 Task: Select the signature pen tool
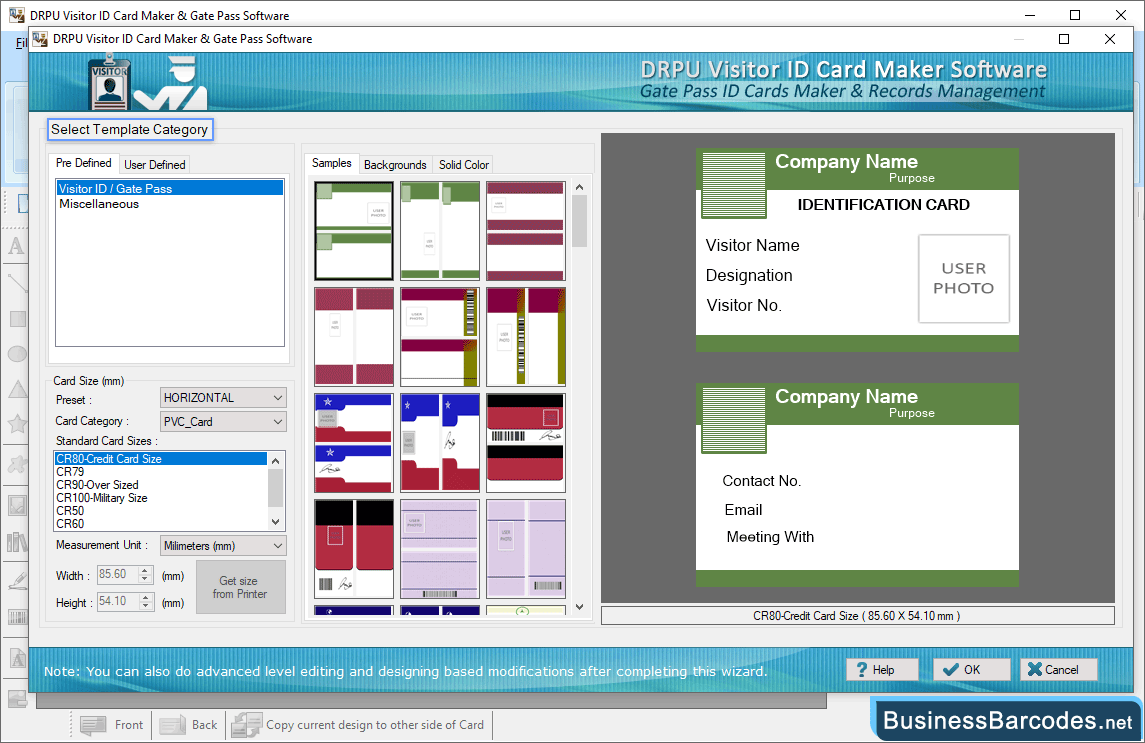(16, 581)
